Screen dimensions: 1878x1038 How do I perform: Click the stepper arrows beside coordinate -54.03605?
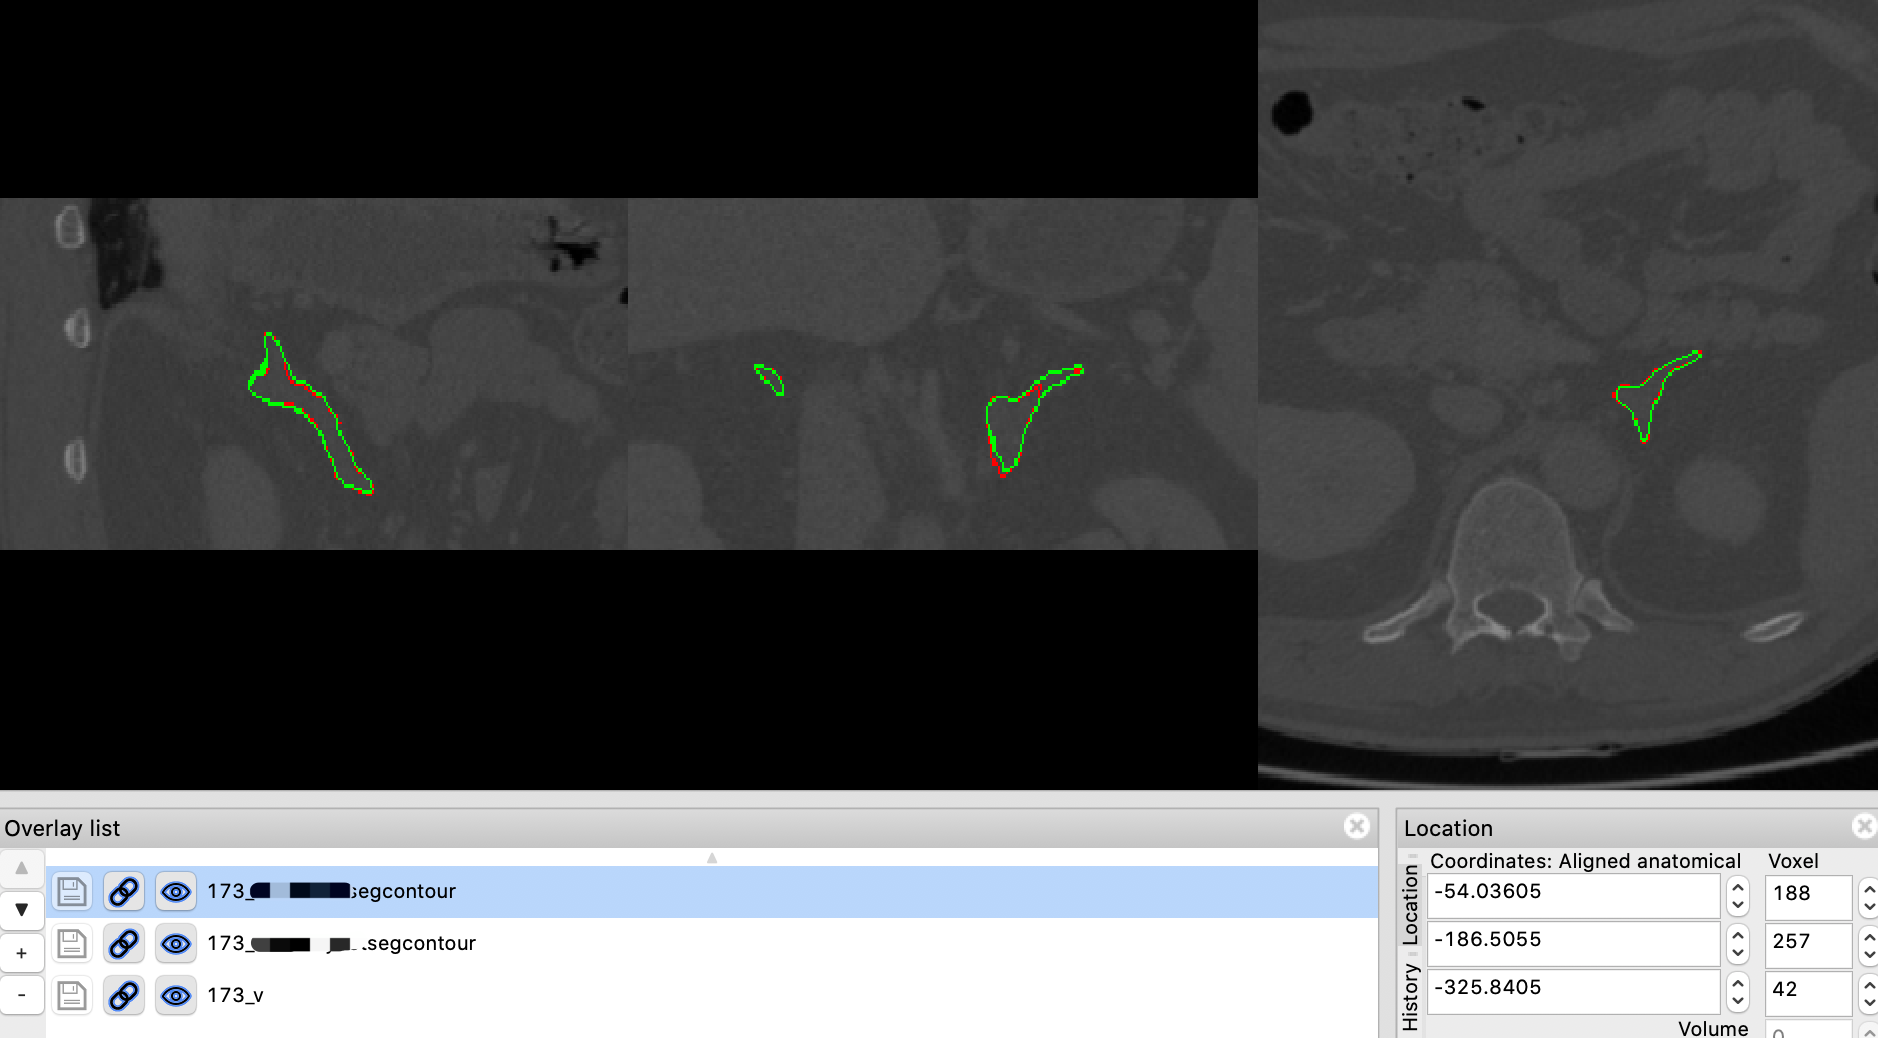click(1740, 893)
